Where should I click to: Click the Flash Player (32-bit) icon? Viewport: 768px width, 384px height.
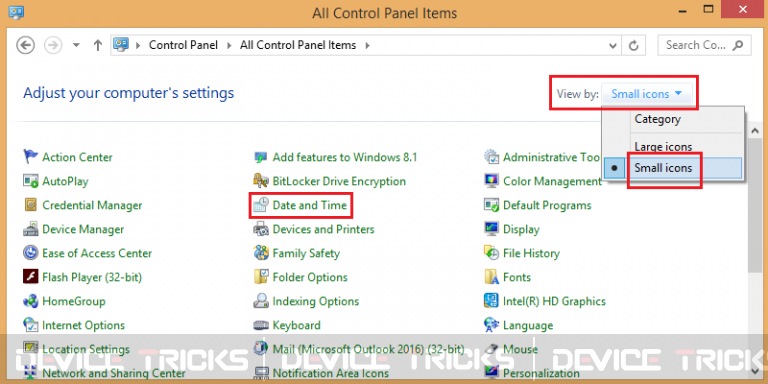coord(30,277)
